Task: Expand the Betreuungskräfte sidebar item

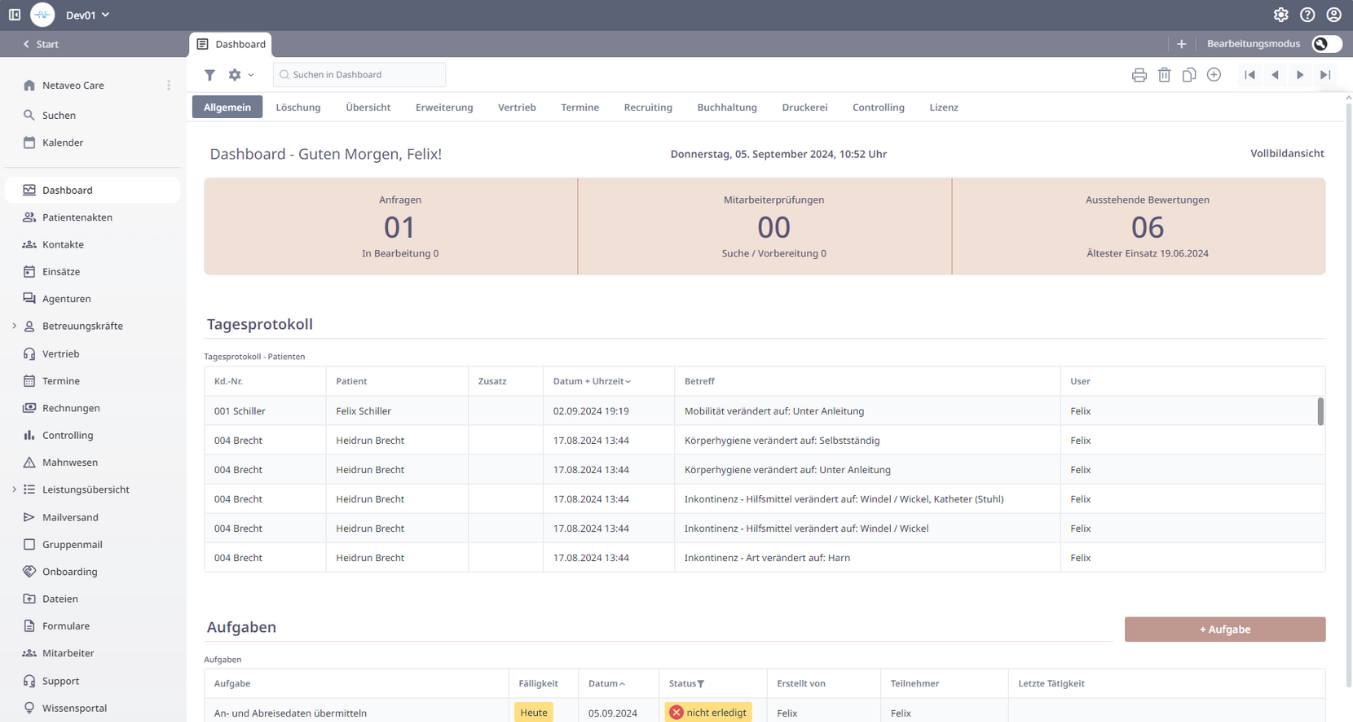Action: [x=14, y=326]
